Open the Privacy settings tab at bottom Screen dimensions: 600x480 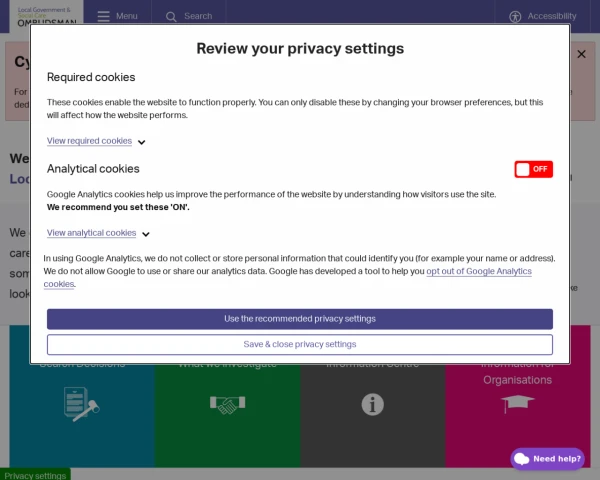pyautogui.click(x=35, y=475)
